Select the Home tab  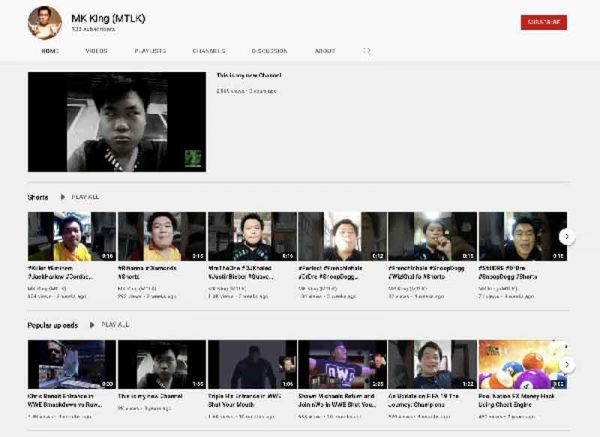point(49,50)
